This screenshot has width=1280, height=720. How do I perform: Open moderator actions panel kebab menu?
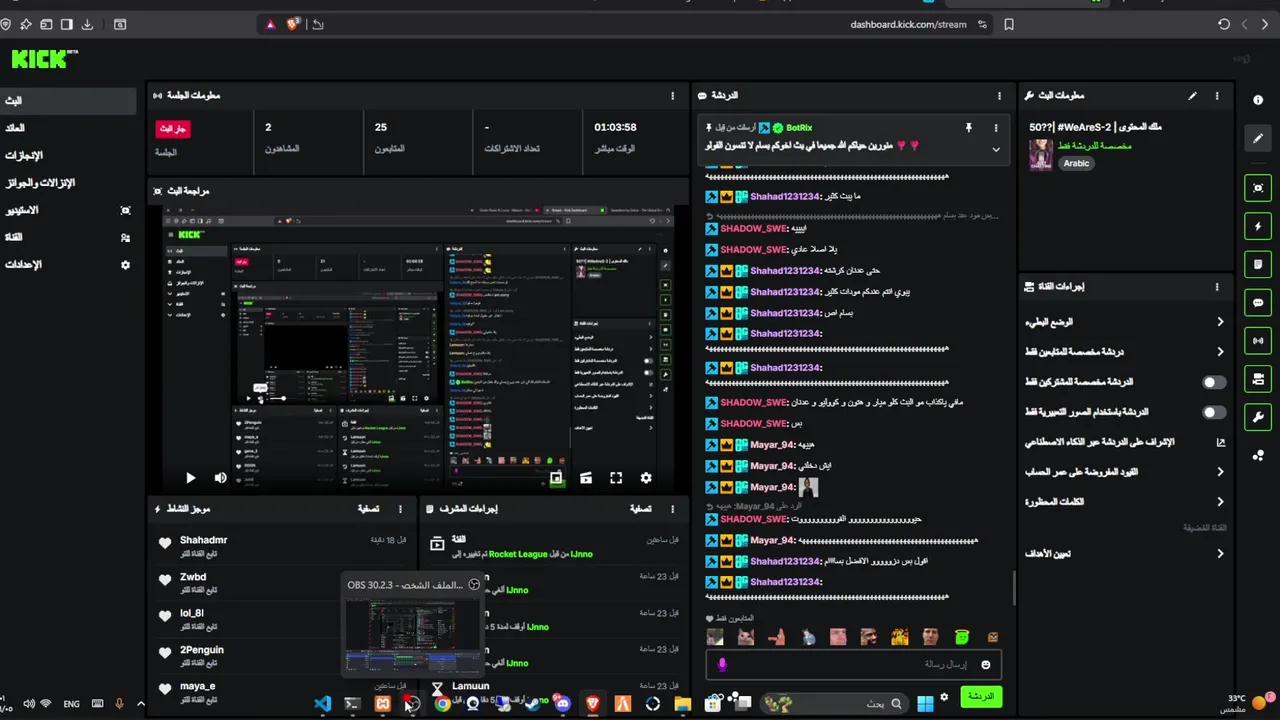673,509
